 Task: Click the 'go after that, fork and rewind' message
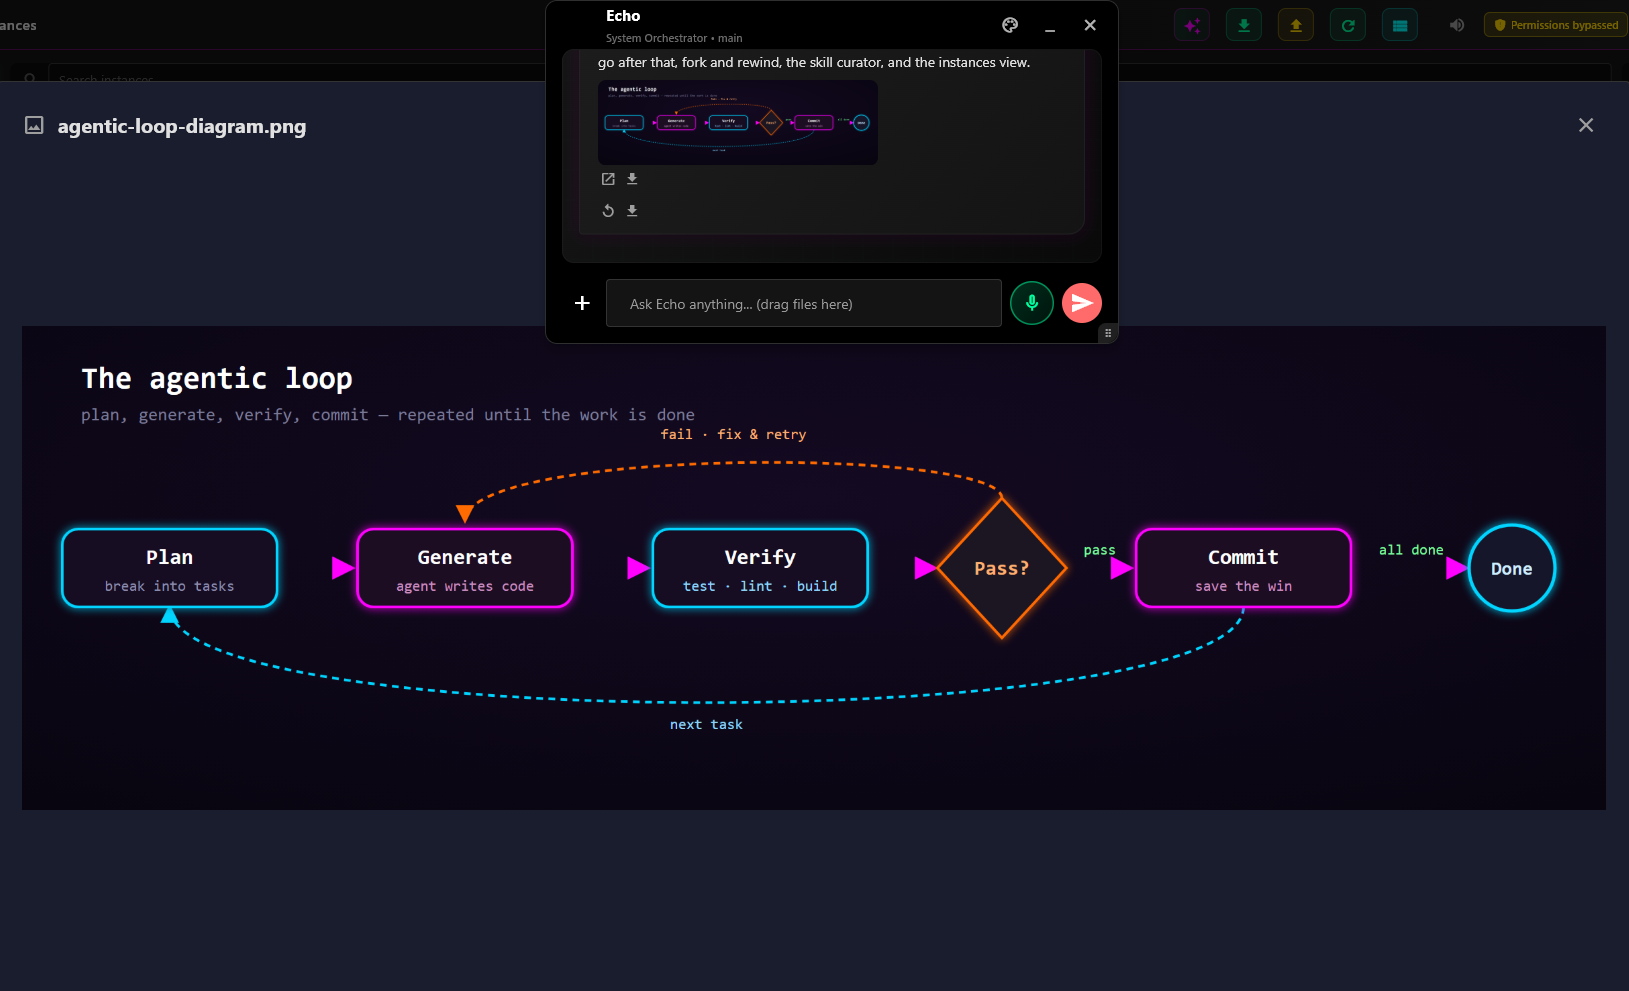coord(814,62)
